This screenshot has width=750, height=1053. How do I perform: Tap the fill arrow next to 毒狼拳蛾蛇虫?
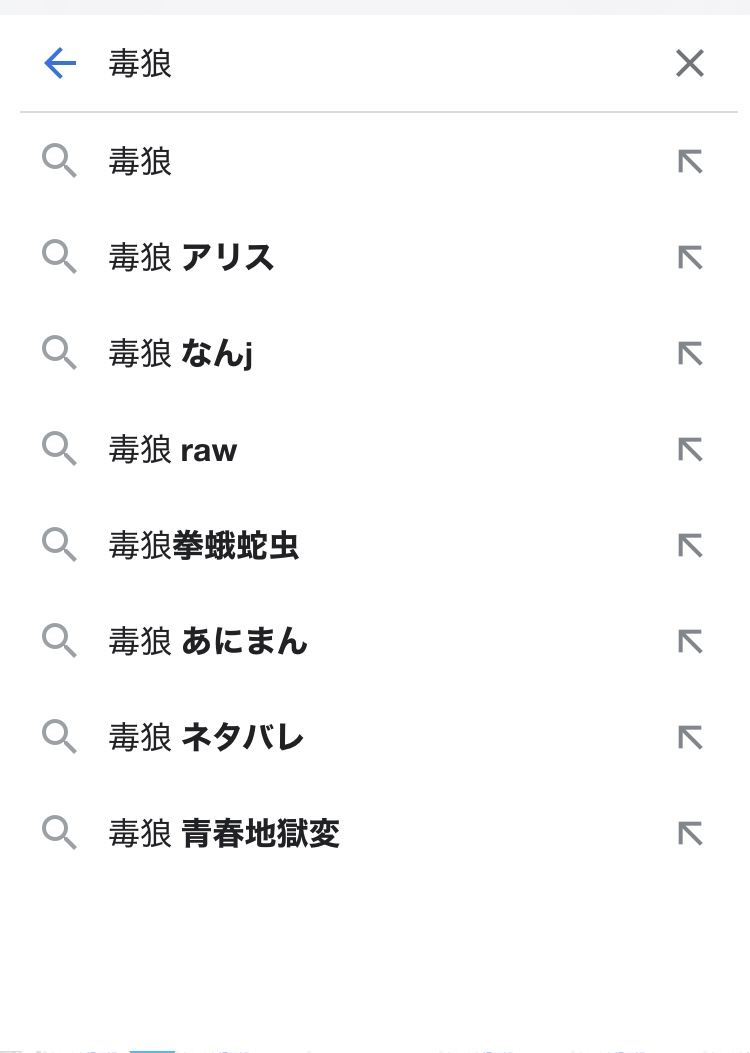[690, 546]
